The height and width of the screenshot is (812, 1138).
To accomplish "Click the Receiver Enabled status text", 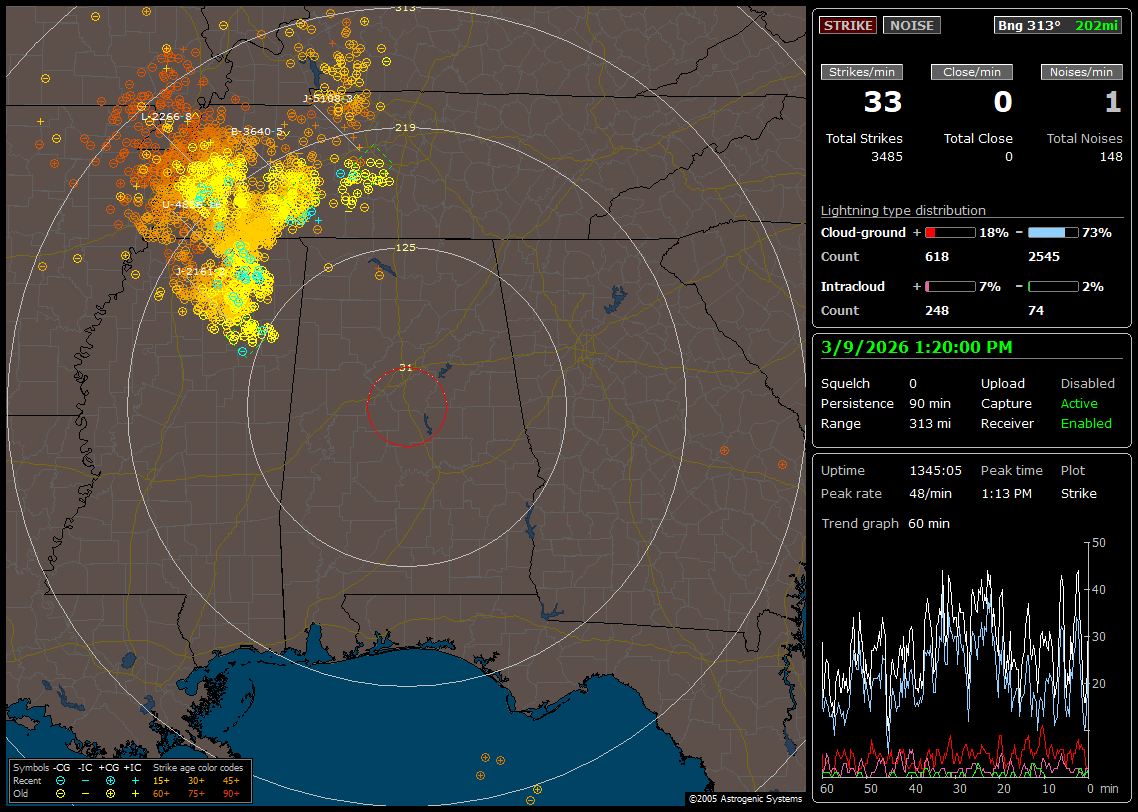I will click(1086, 423).
